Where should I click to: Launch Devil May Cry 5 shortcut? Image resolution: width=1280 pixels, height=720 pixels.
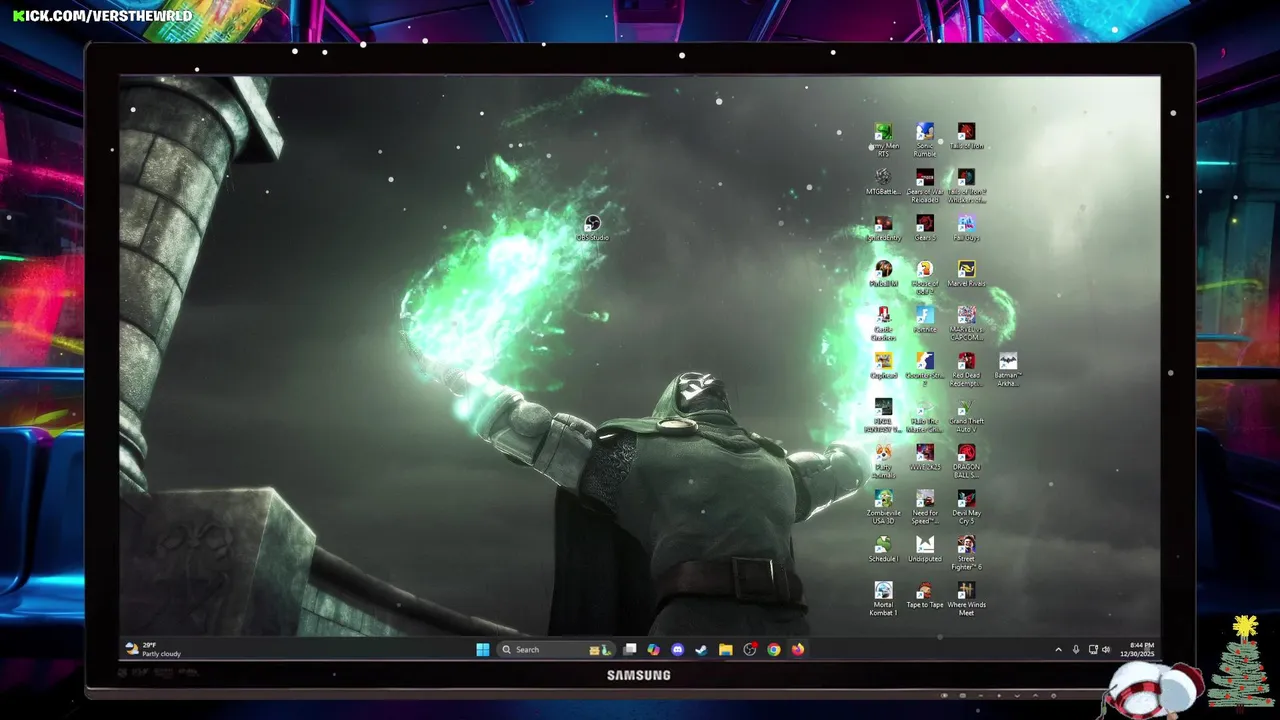click(x=966, y=507)
